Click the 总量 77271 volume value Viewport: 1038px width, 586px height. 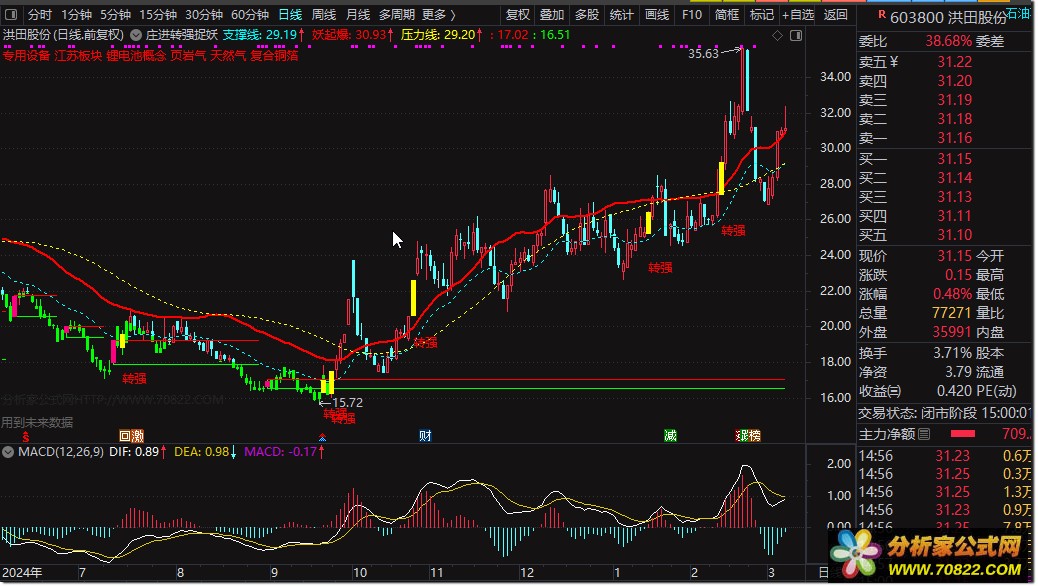pos(951,313)
